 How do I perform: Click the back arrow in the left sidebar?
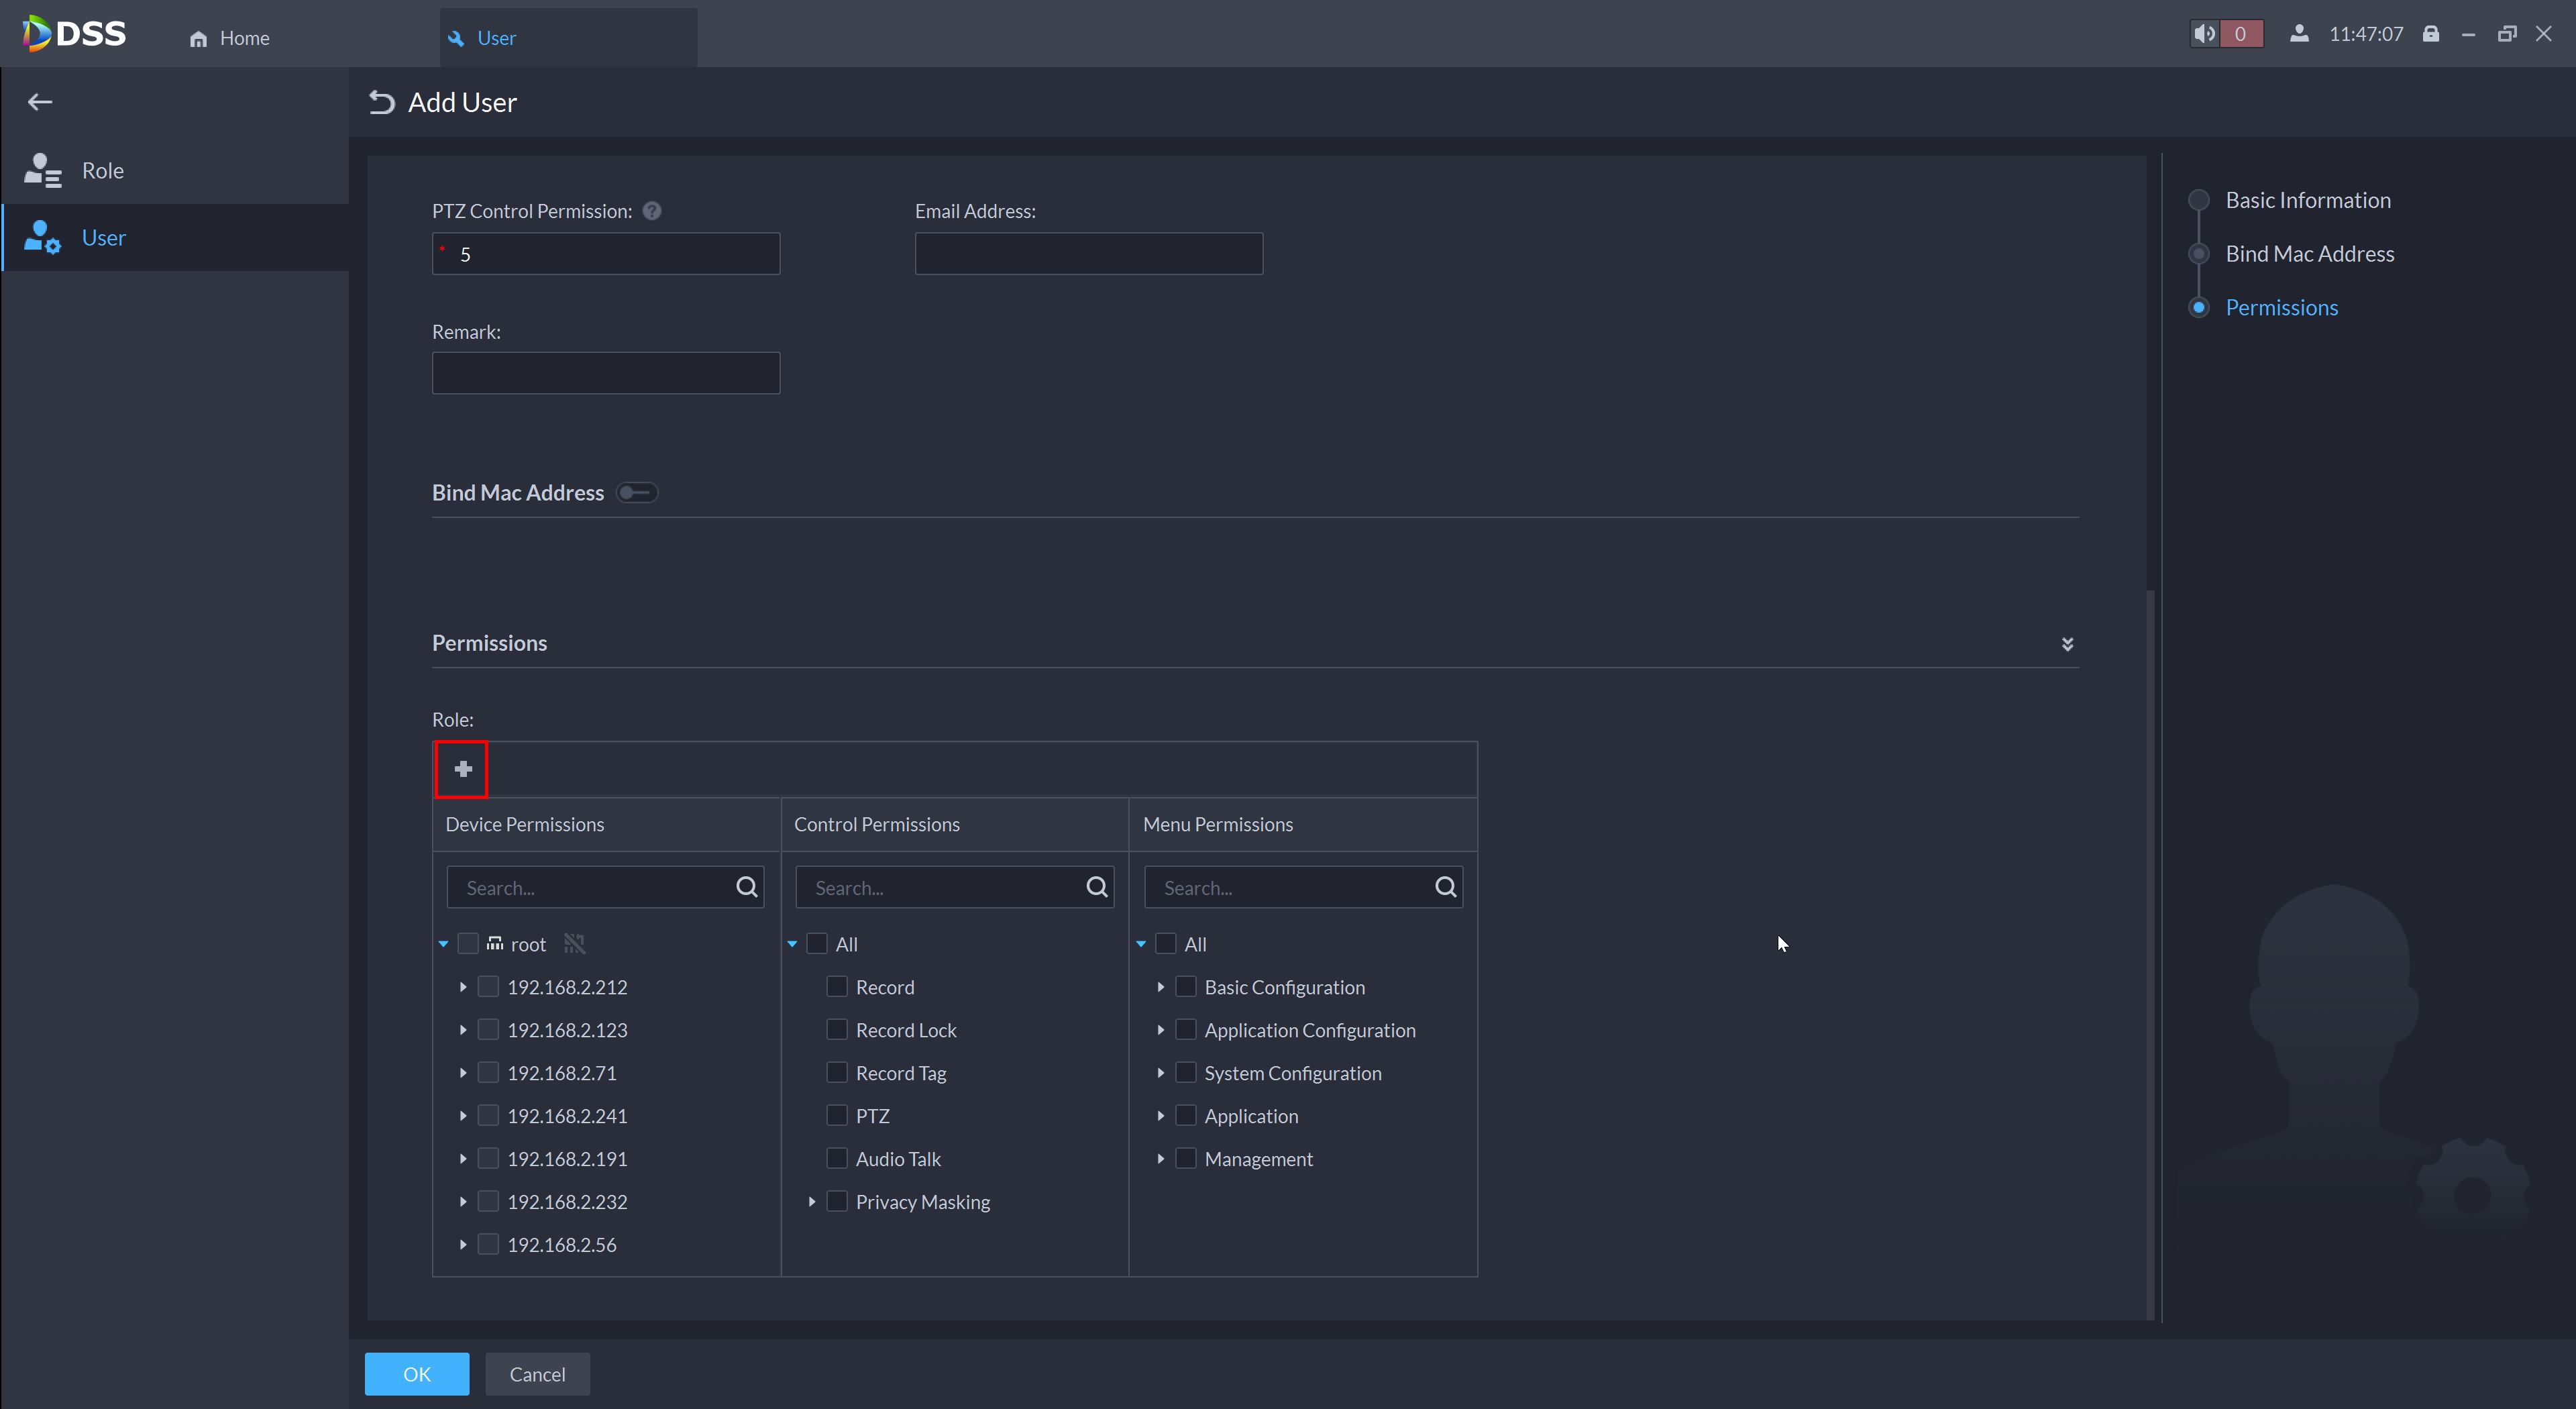pyautogui.click(x=40, y=102)
